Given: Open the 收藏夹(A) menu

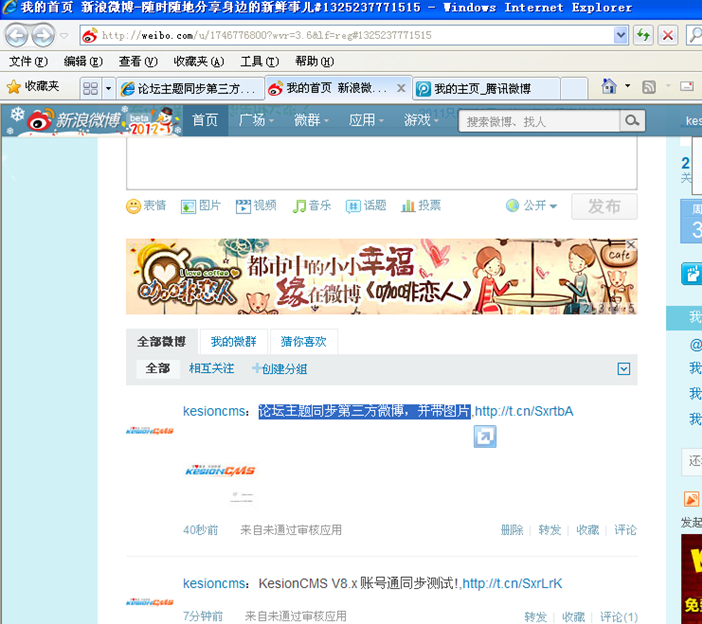Looking at the screenshot, I should click(199, 61).
